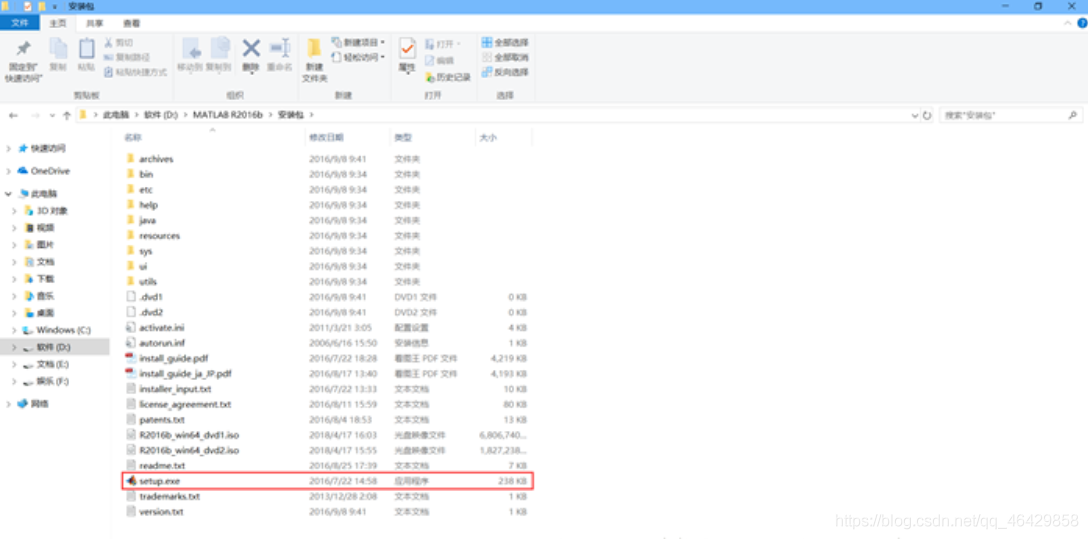Collapse the This PC tree node
This screenshot has height=539, width=1088.
click(8, 194)
